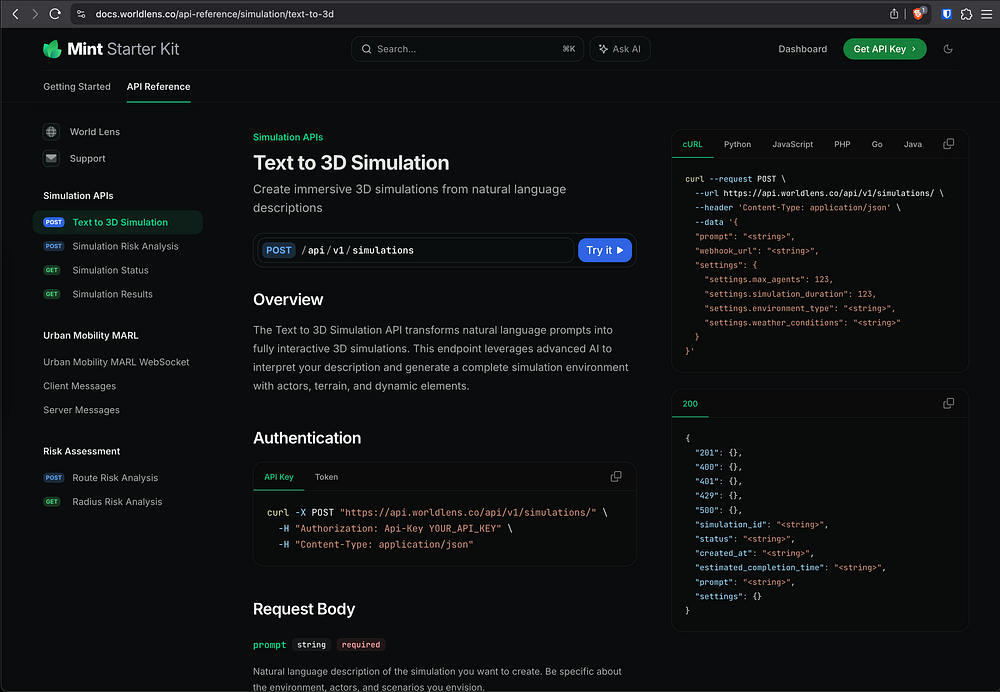Click the Request Body heading
This screenshot has height=692, width=1000.
pos(304,609)
